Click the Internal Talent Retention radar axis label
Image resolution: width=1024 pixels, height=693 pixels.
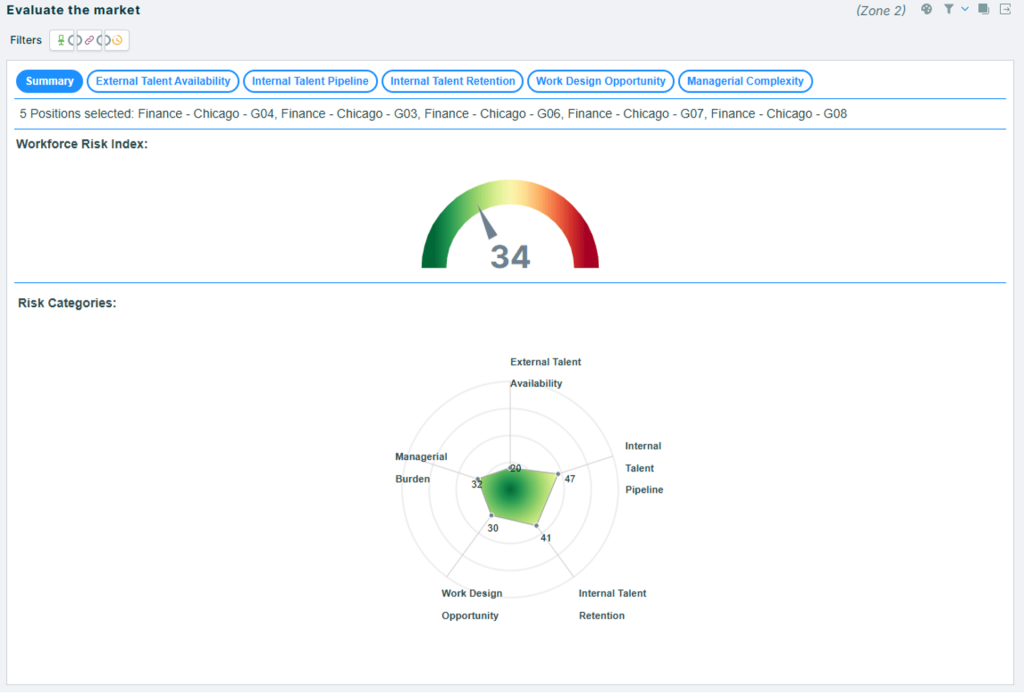tap(612, 604)
